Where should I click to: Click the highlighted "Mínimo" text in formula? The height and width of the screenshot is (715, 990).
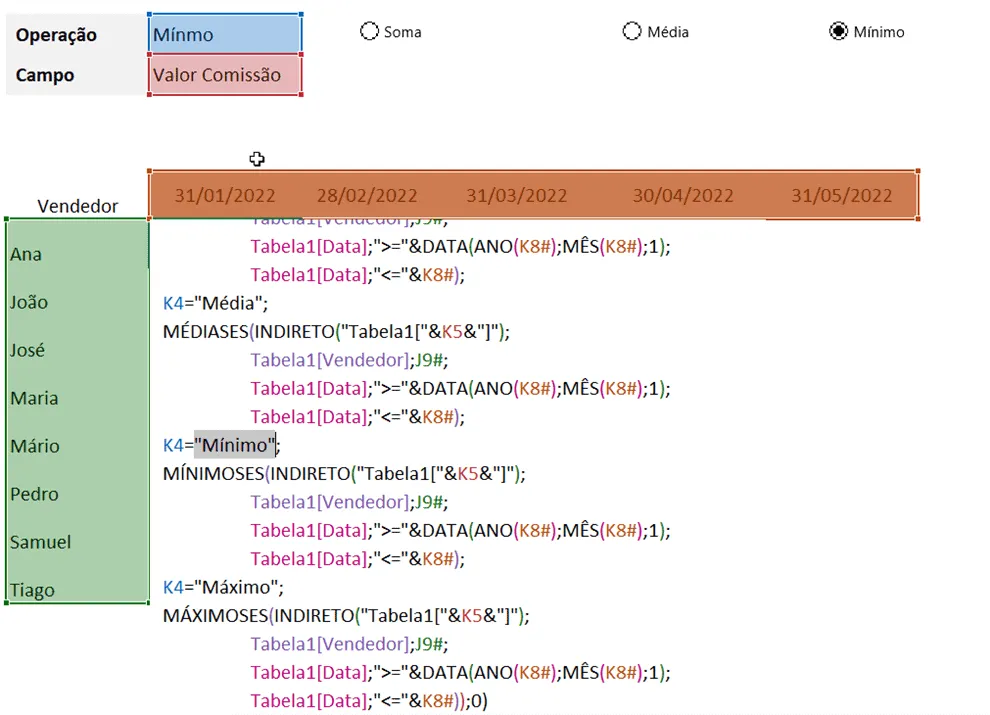[x=235, y=445]
